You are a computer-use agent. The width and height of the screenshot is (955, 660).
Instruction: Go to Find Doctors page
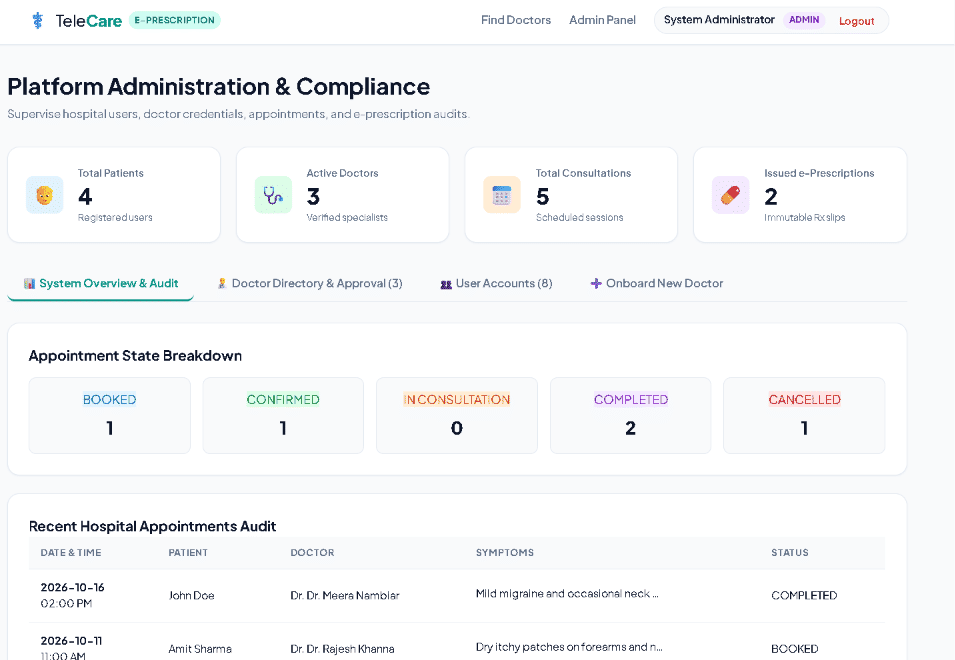(516, 20)
